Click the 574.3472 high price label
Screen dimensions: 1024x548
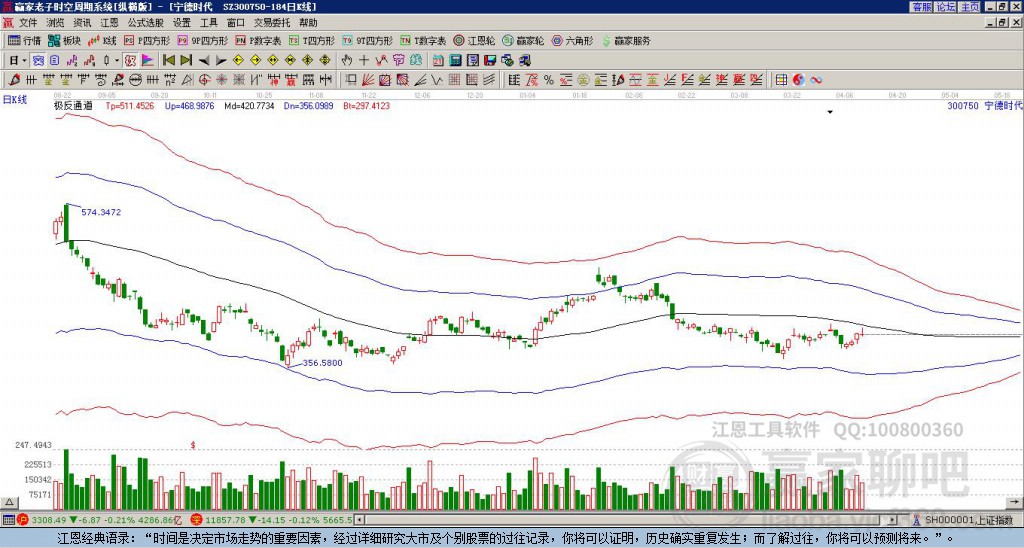click(x=101, y=212)
